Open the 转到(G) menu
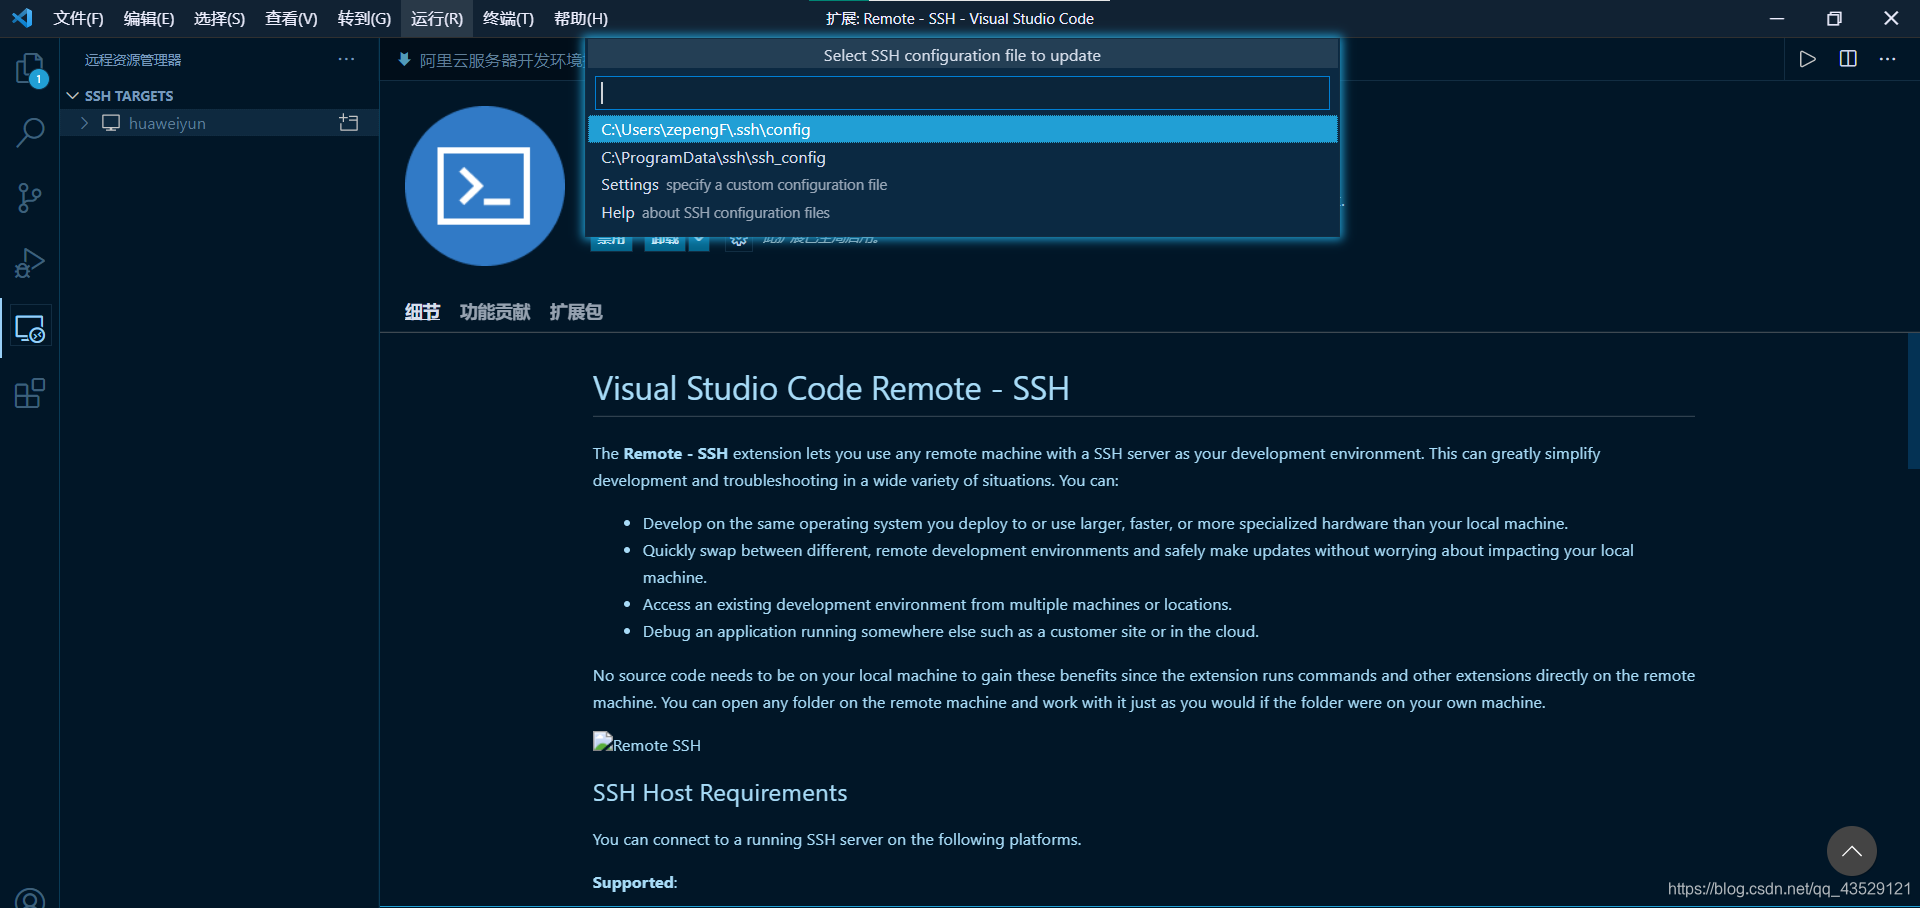 tap(364, 18)
